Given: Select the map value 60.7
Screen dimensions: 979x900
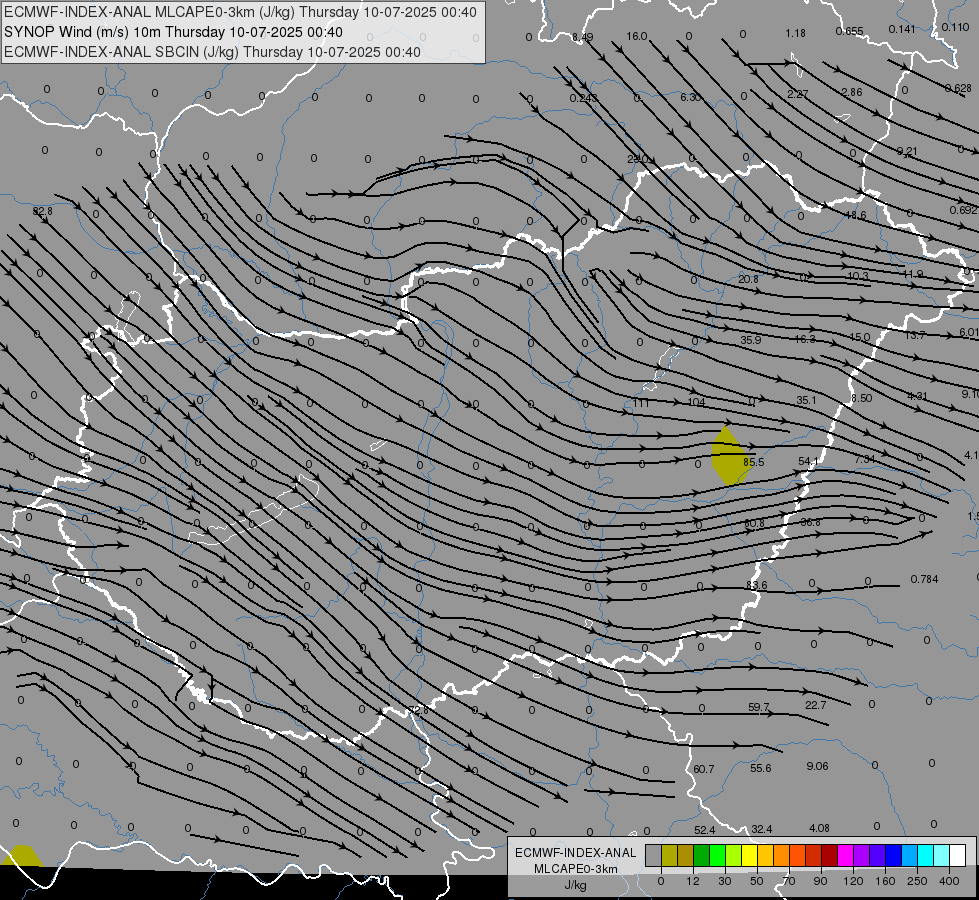Looking at the screenshot, I should click(x=704, y=769).
